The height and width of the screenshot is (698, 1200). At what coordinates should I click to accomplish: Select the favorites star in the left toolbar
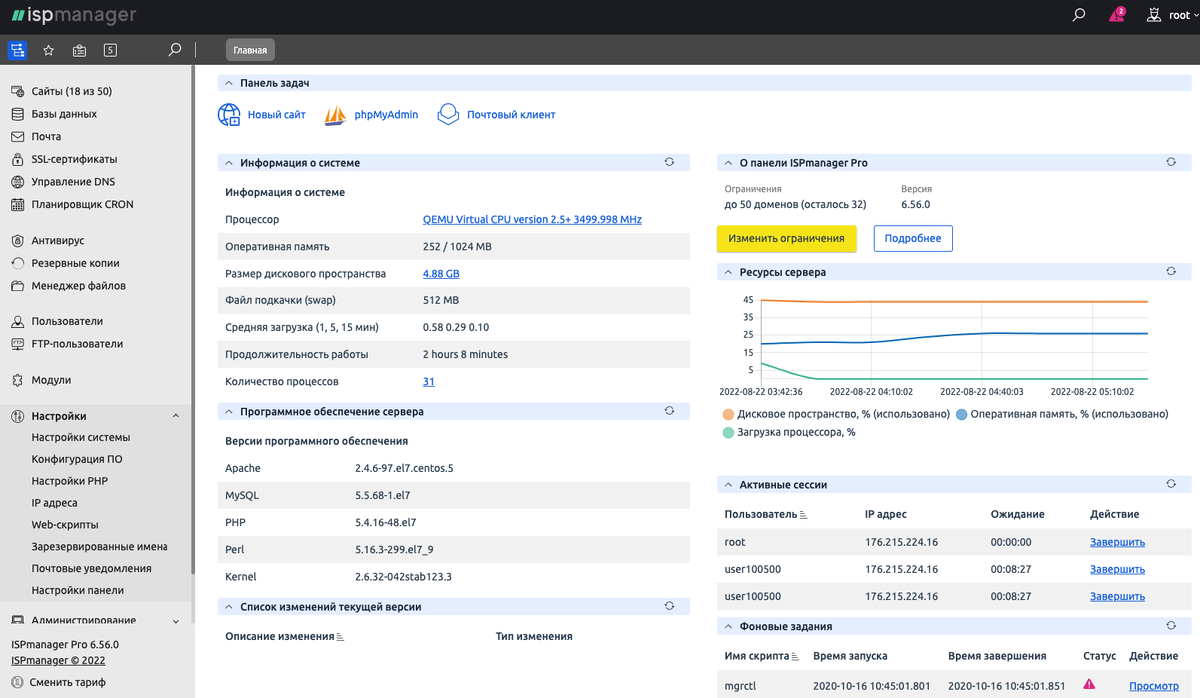coord(47,48)
